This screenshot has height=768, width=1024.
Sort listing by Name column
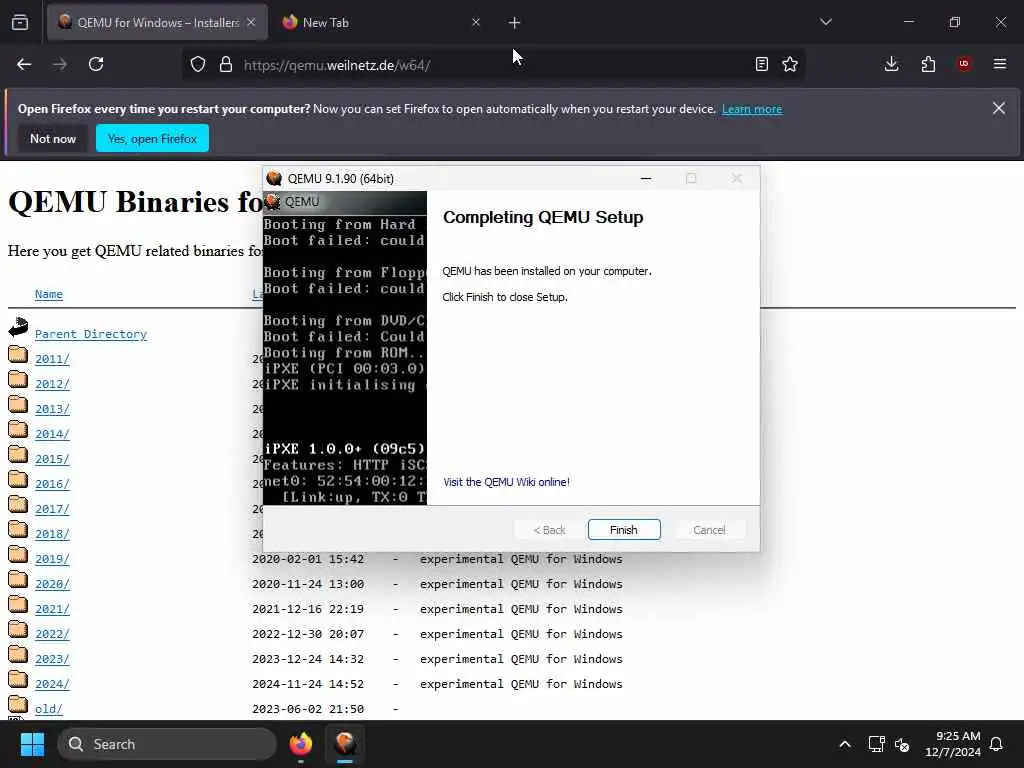pyautogui.click(x=49, y=294)
